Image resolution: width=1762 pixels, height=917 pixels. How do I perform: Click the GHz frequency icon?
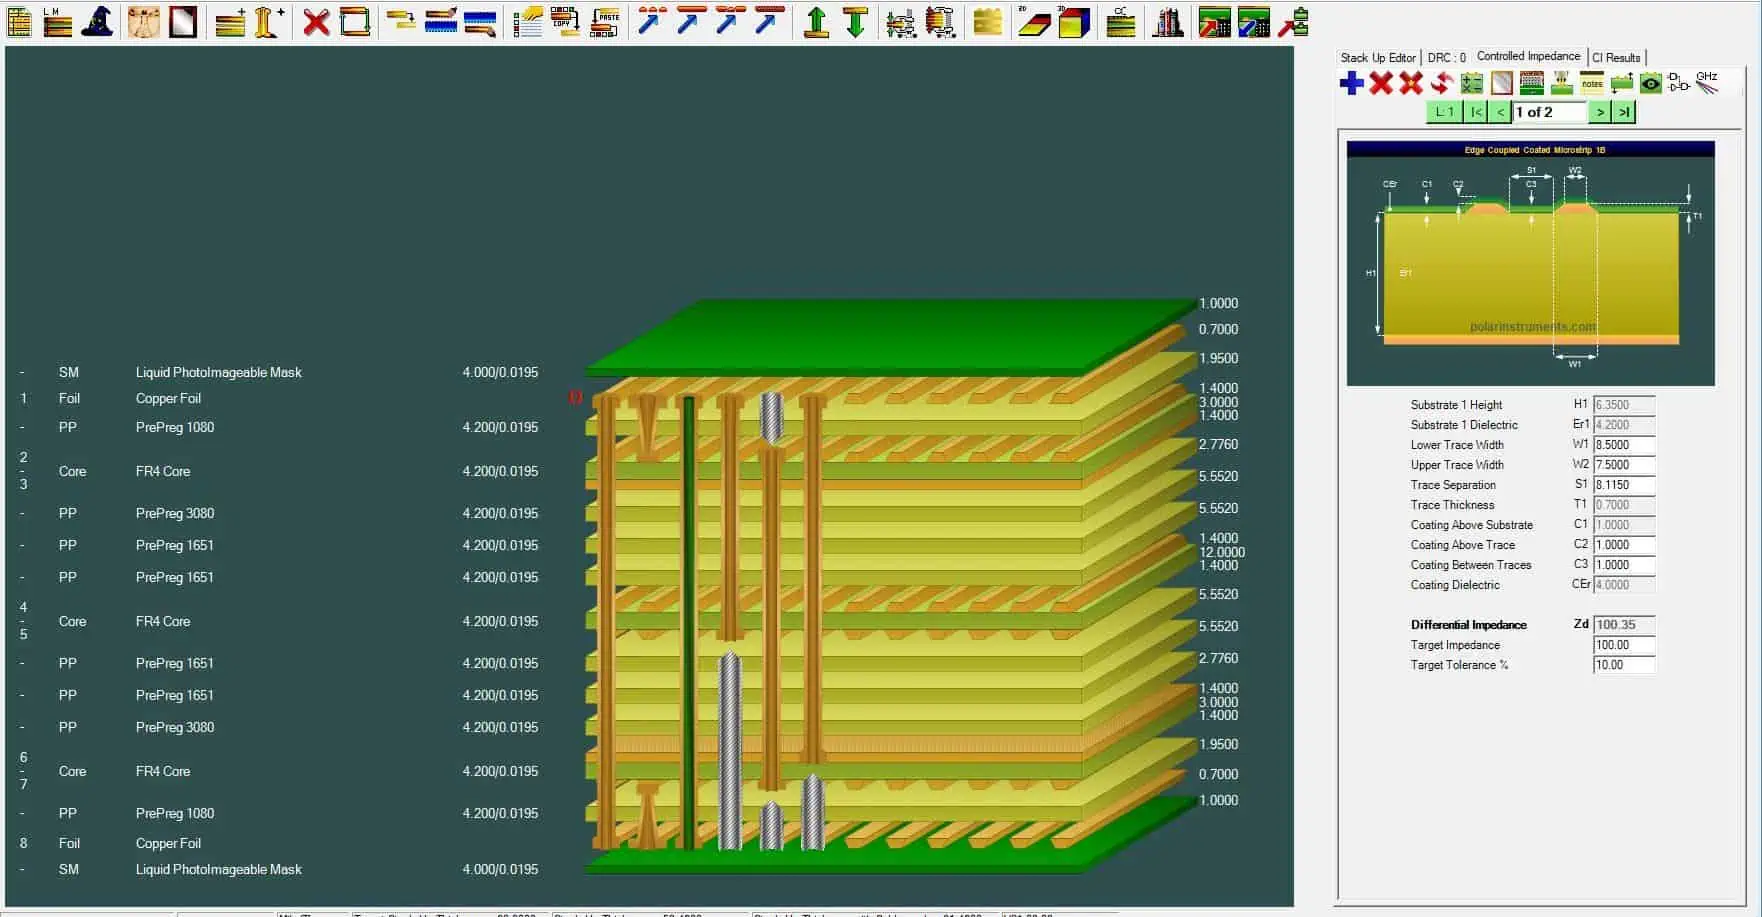coord(1708,82)
